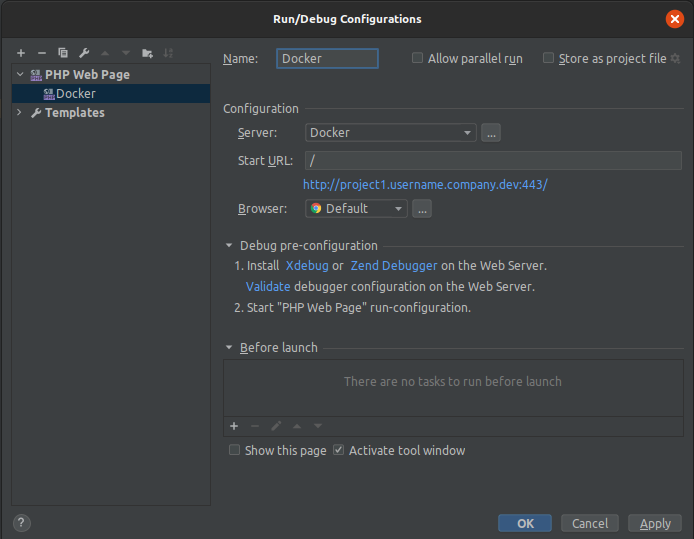
Task: Open server settings via ellipsis button
Action: pos(491,133)
